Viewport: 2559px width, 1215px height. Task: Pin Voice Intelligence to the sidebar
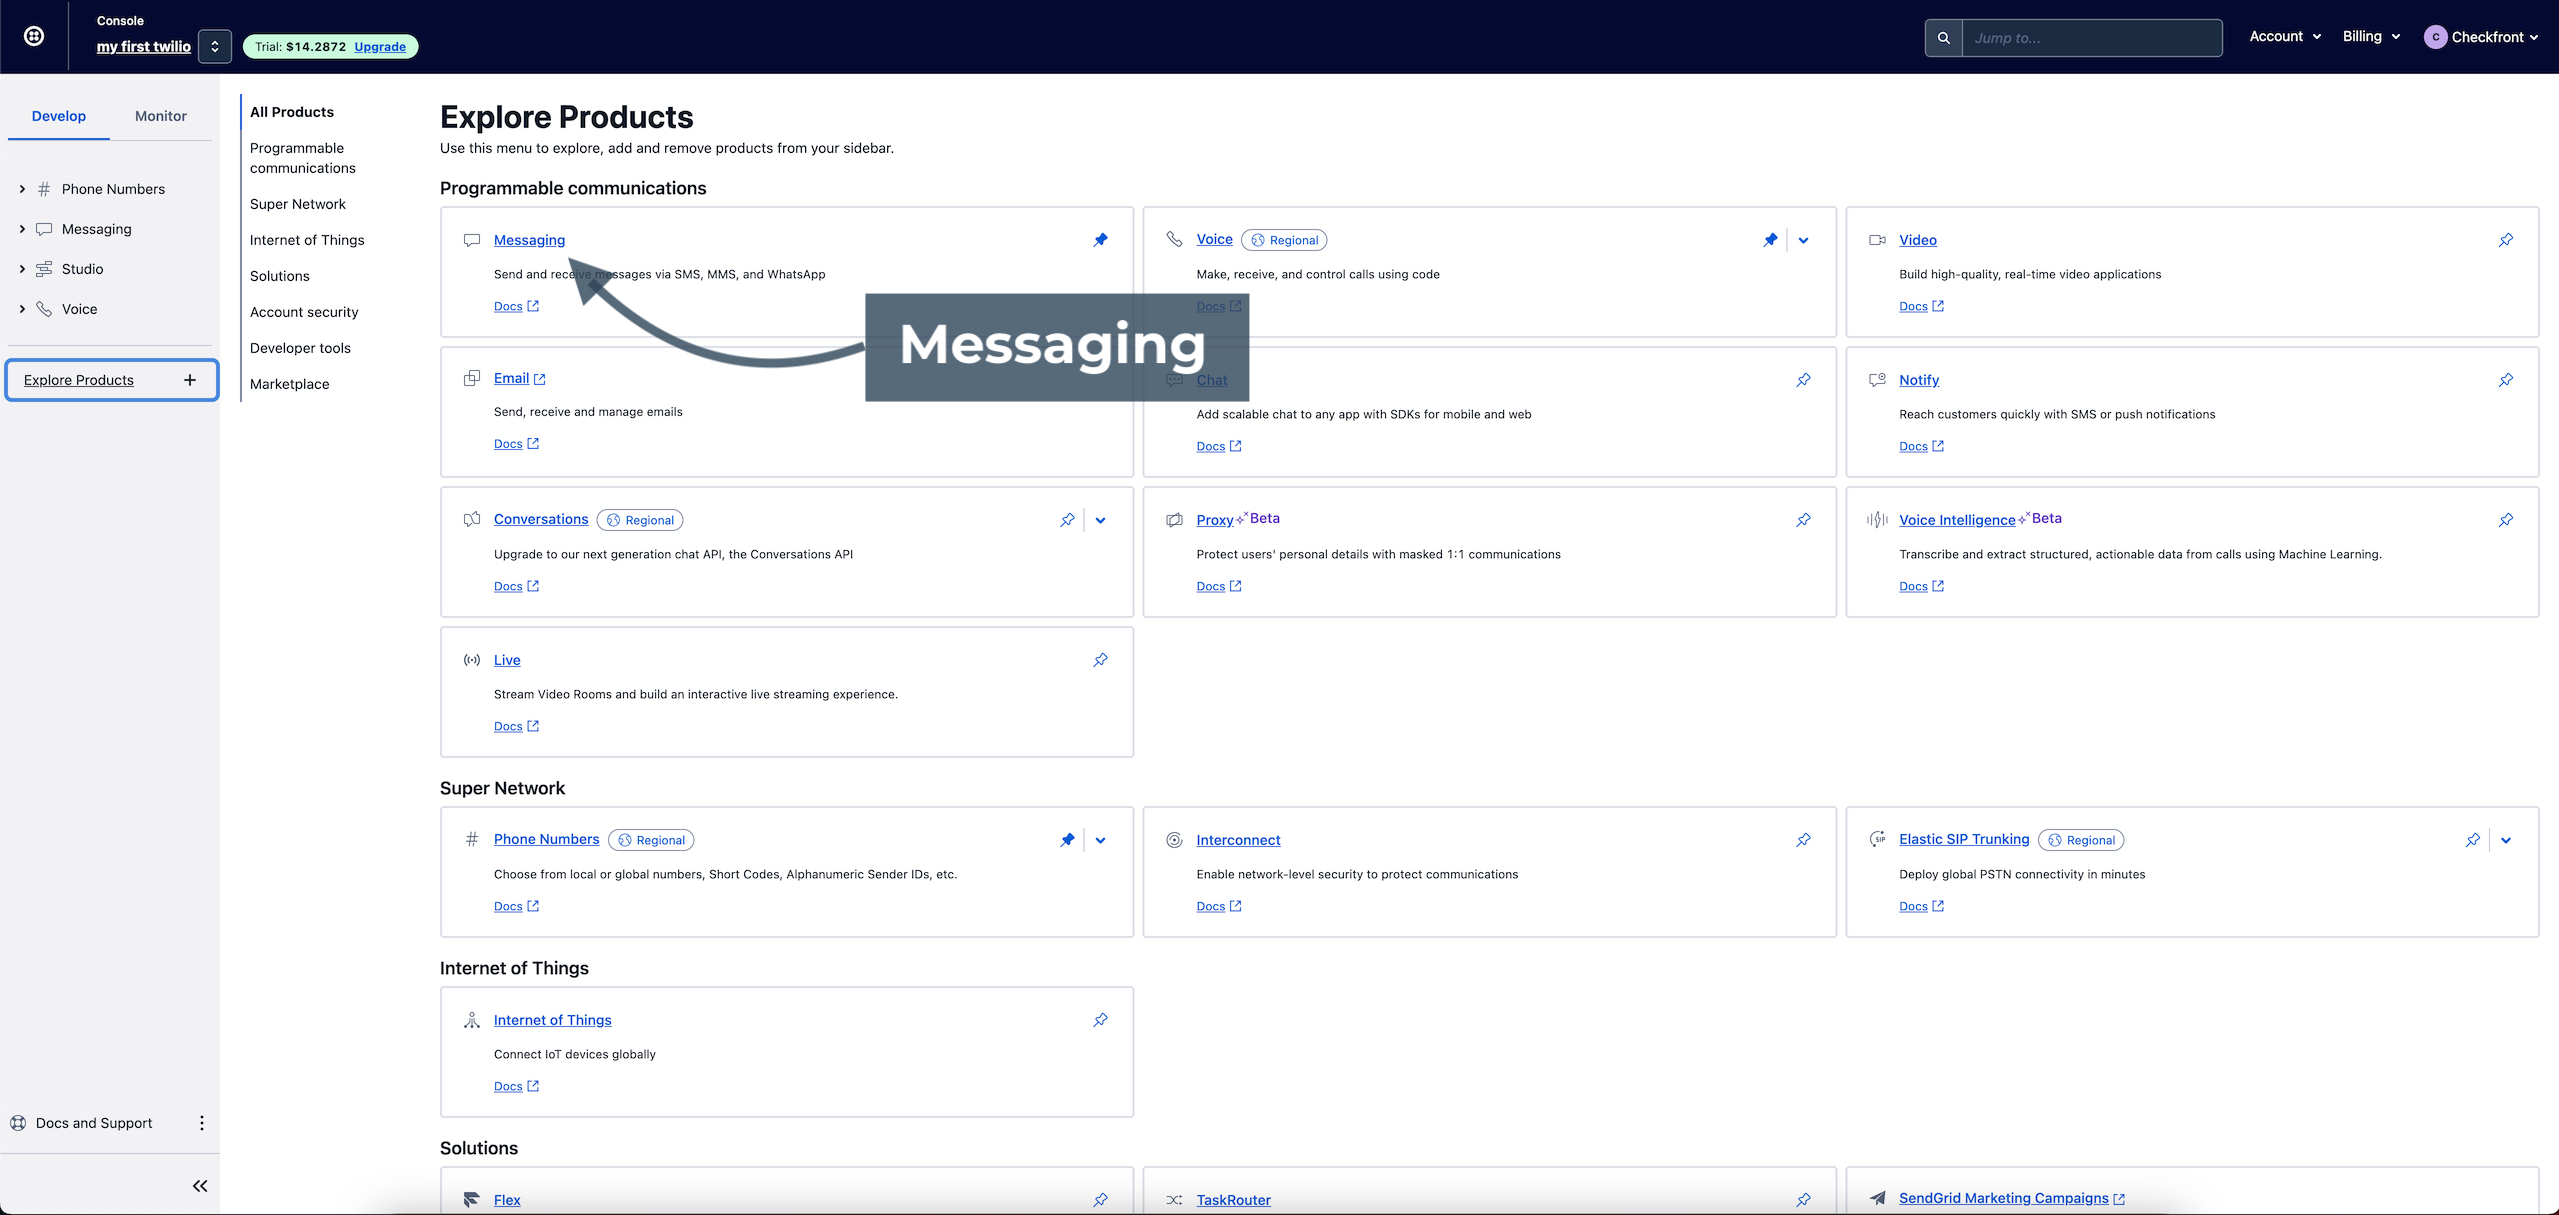(2506, 520)
